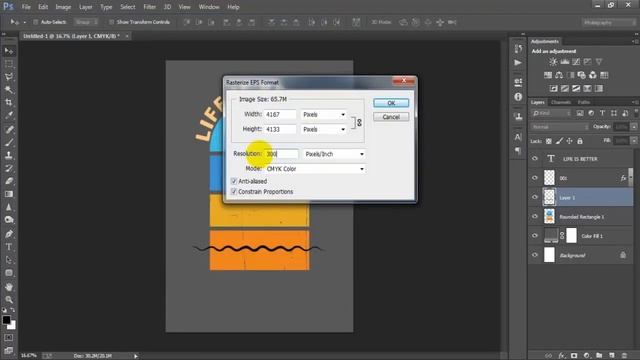Hide the Layer 1 layer
640x360 pixels.
coord(535,197)
